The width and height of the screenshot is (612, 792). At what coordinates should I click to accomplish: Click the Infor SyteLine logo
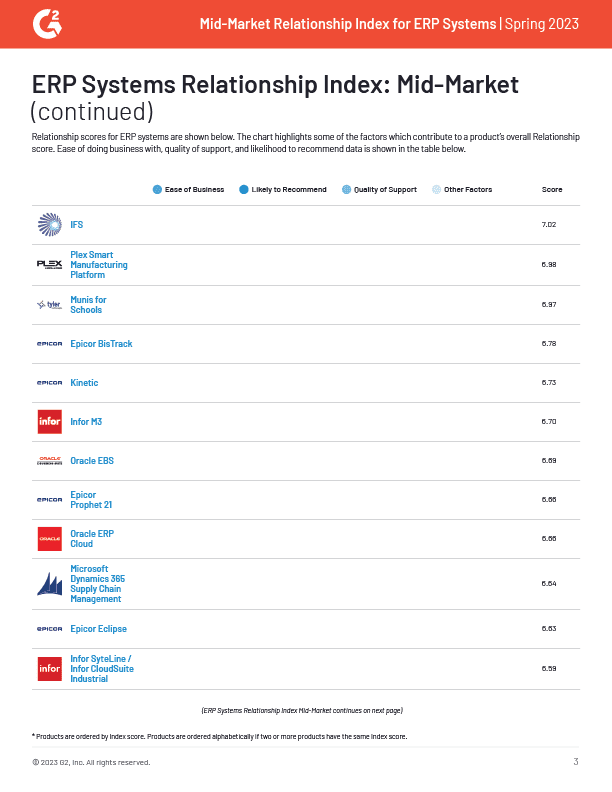(49, 668)
